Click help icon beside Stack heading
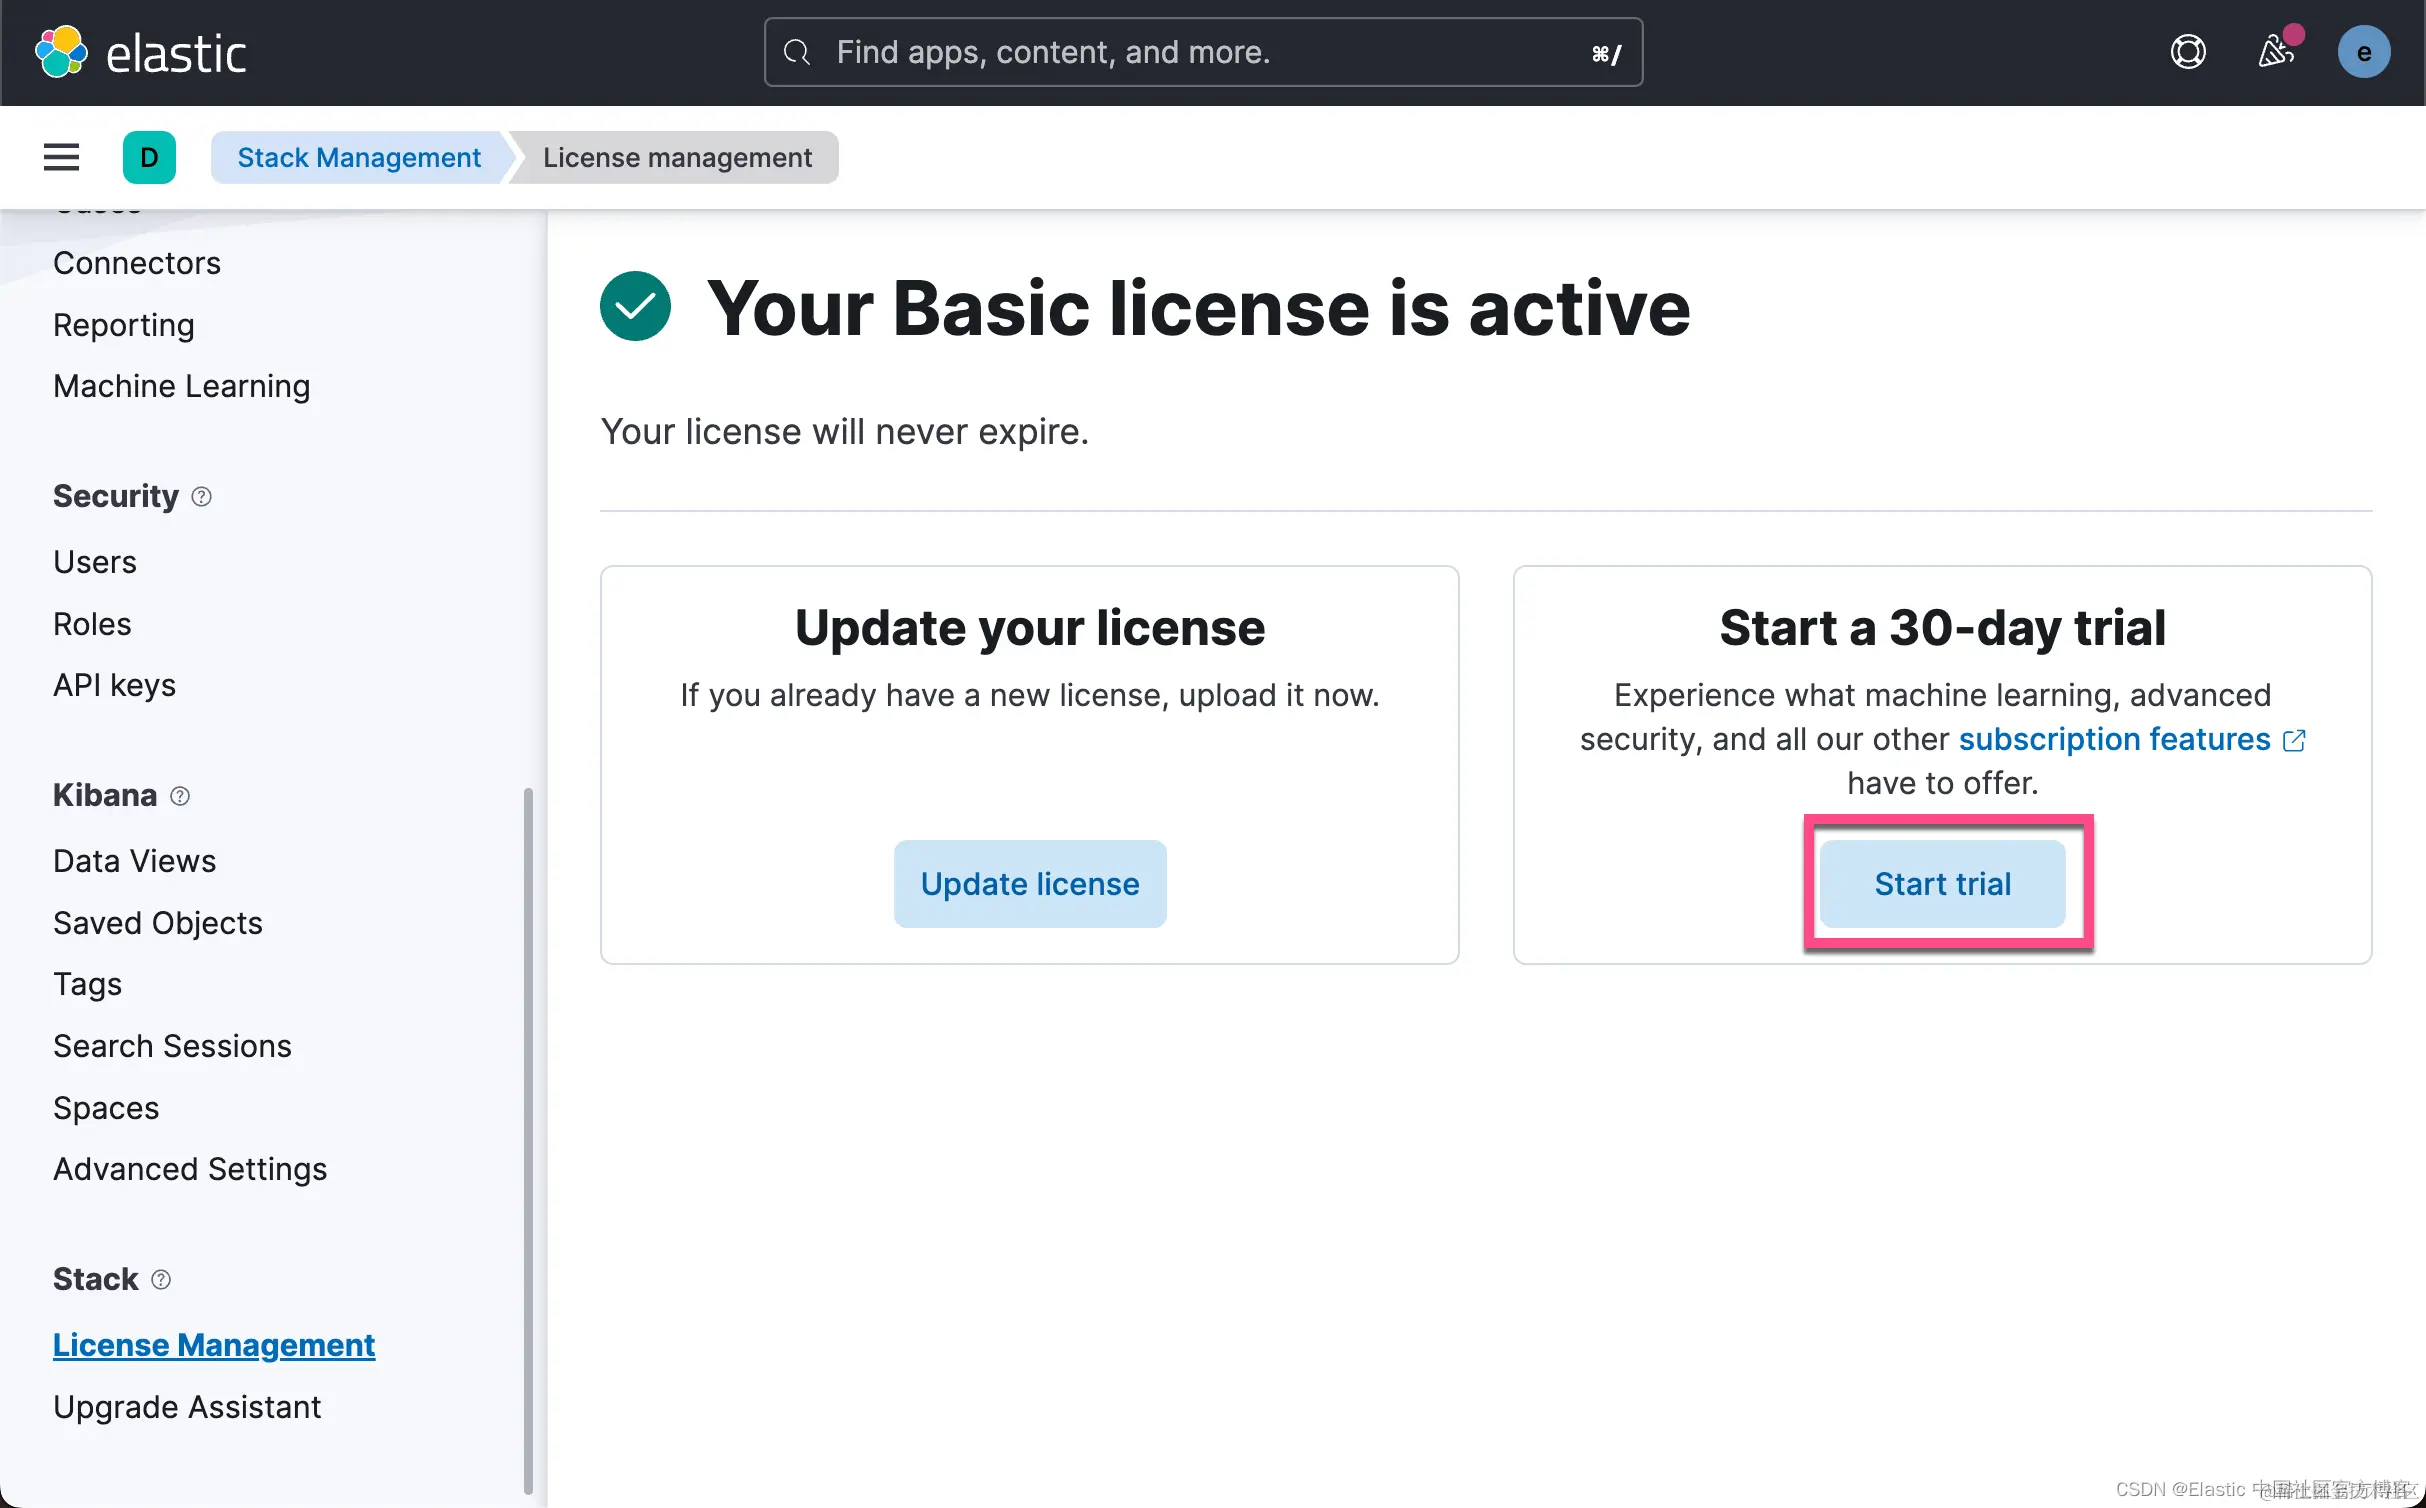 point(161,1280)
